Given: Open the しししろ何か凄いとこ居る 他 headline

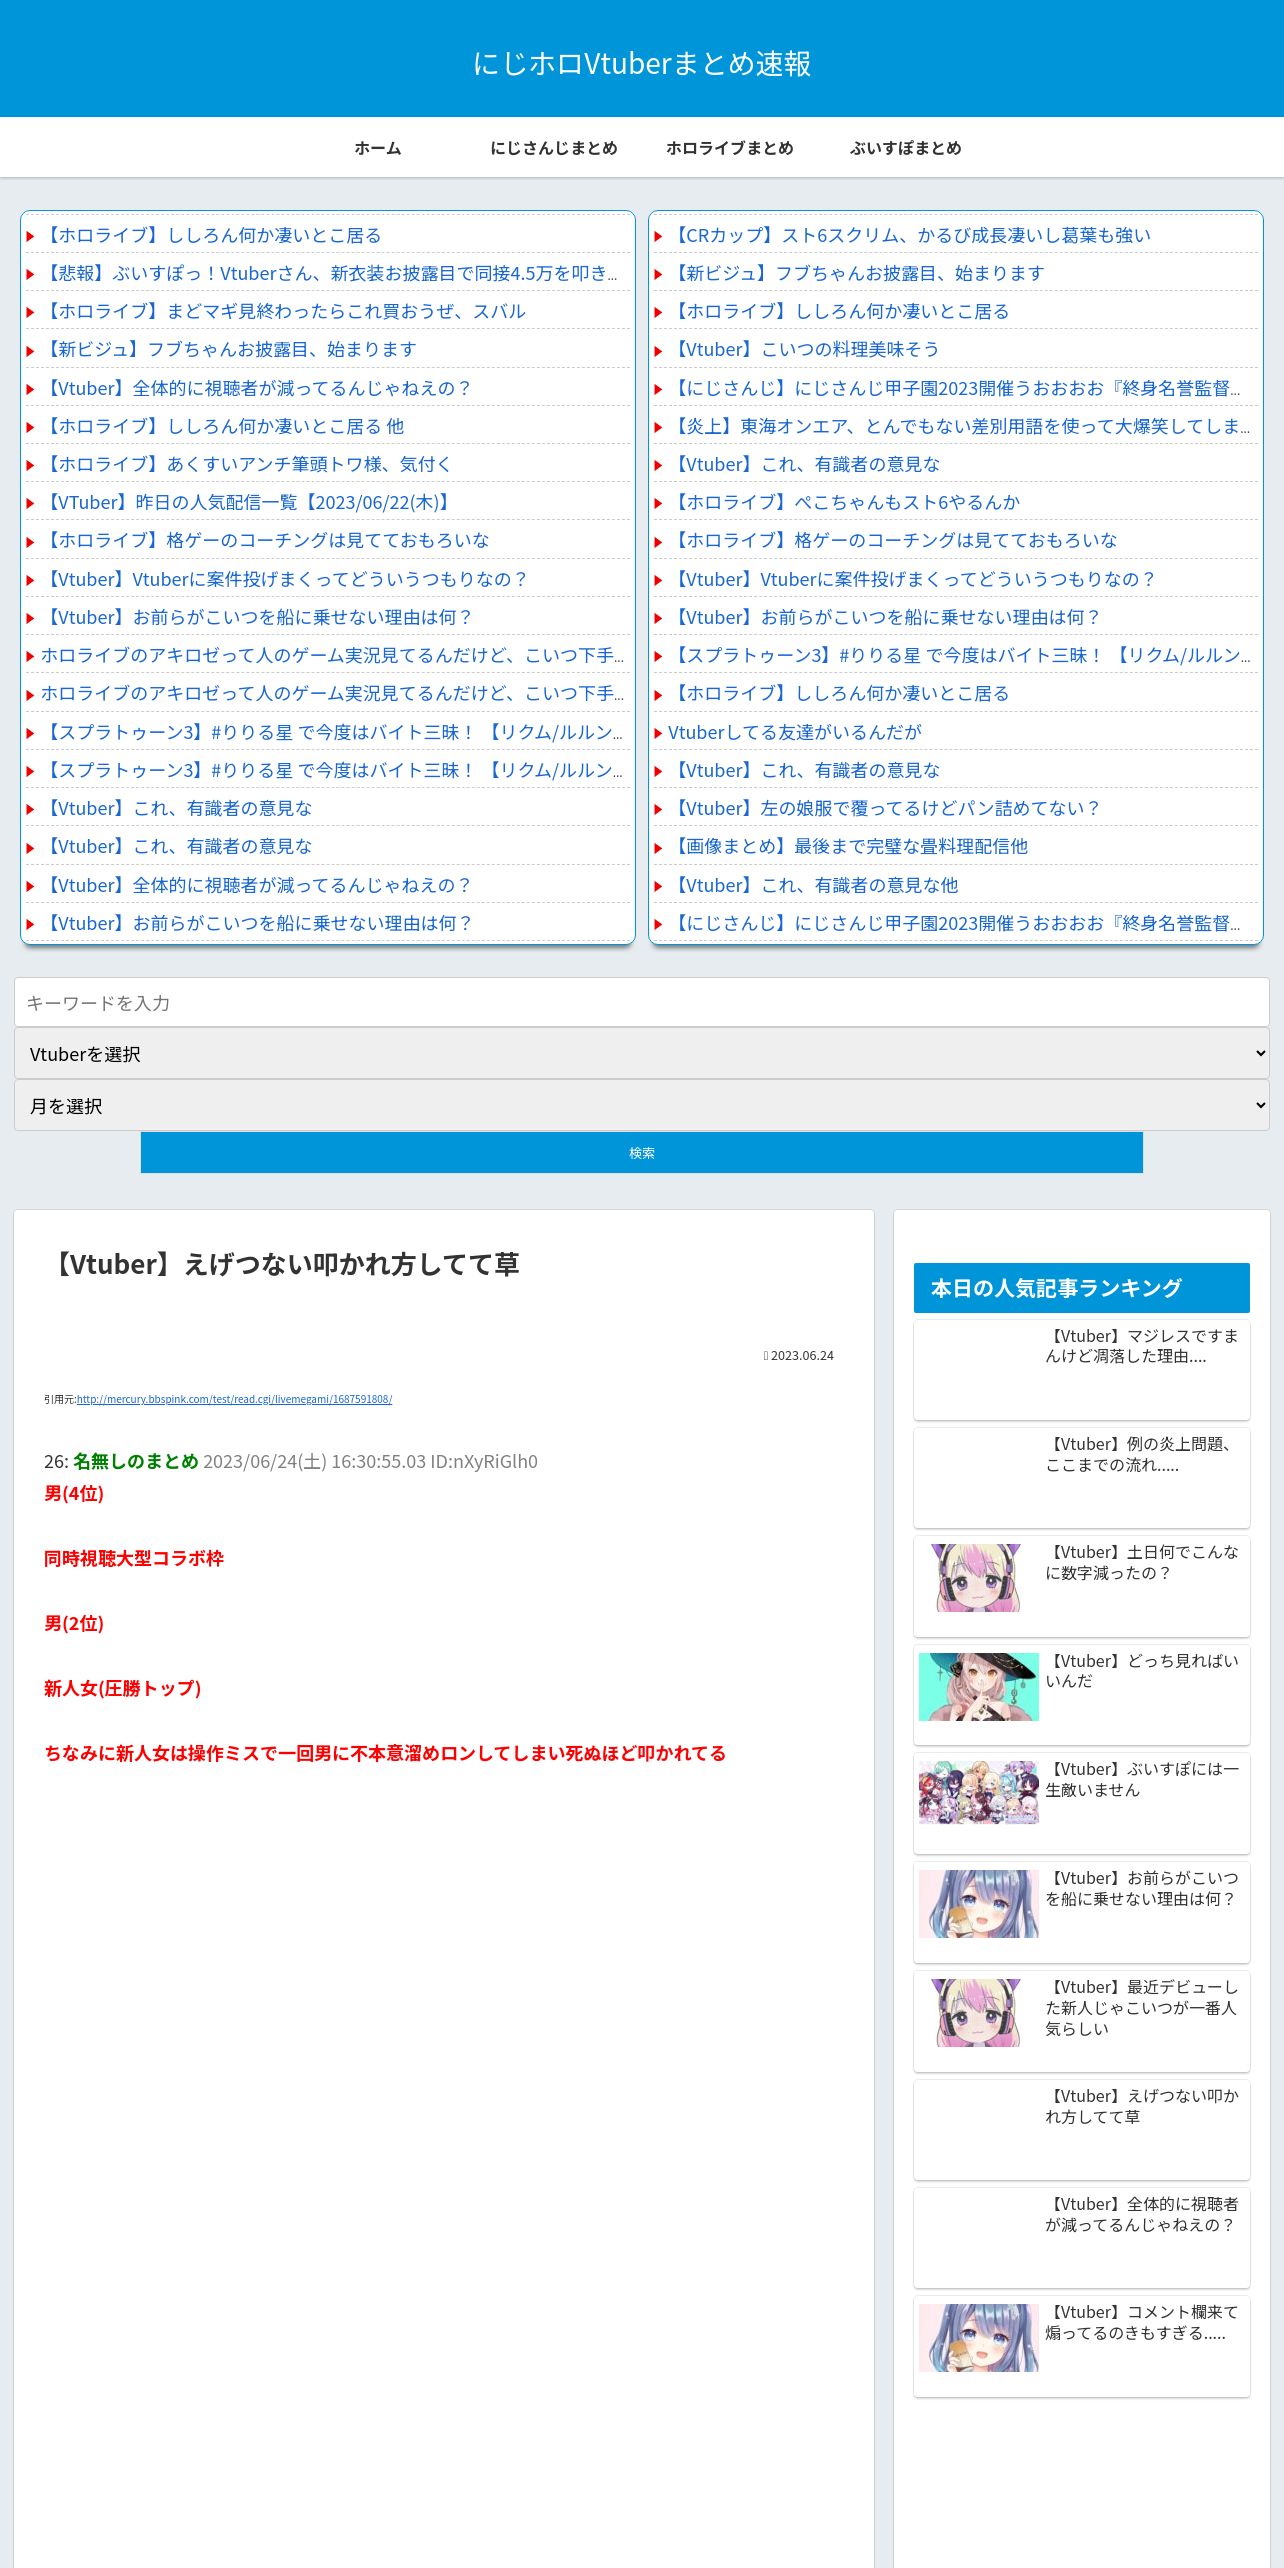Looking at the screenshot, I should click(223, 426).
